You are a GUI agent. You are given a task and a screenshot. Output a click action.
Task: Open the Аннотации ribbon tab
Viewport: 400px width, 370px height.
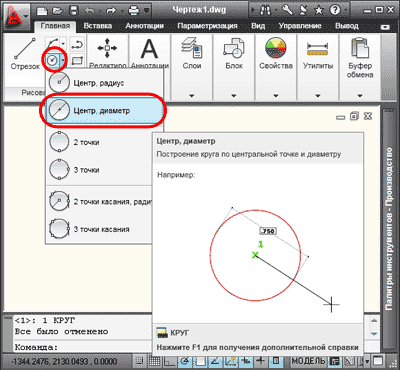pyautogui.click(x=144, y=26)
